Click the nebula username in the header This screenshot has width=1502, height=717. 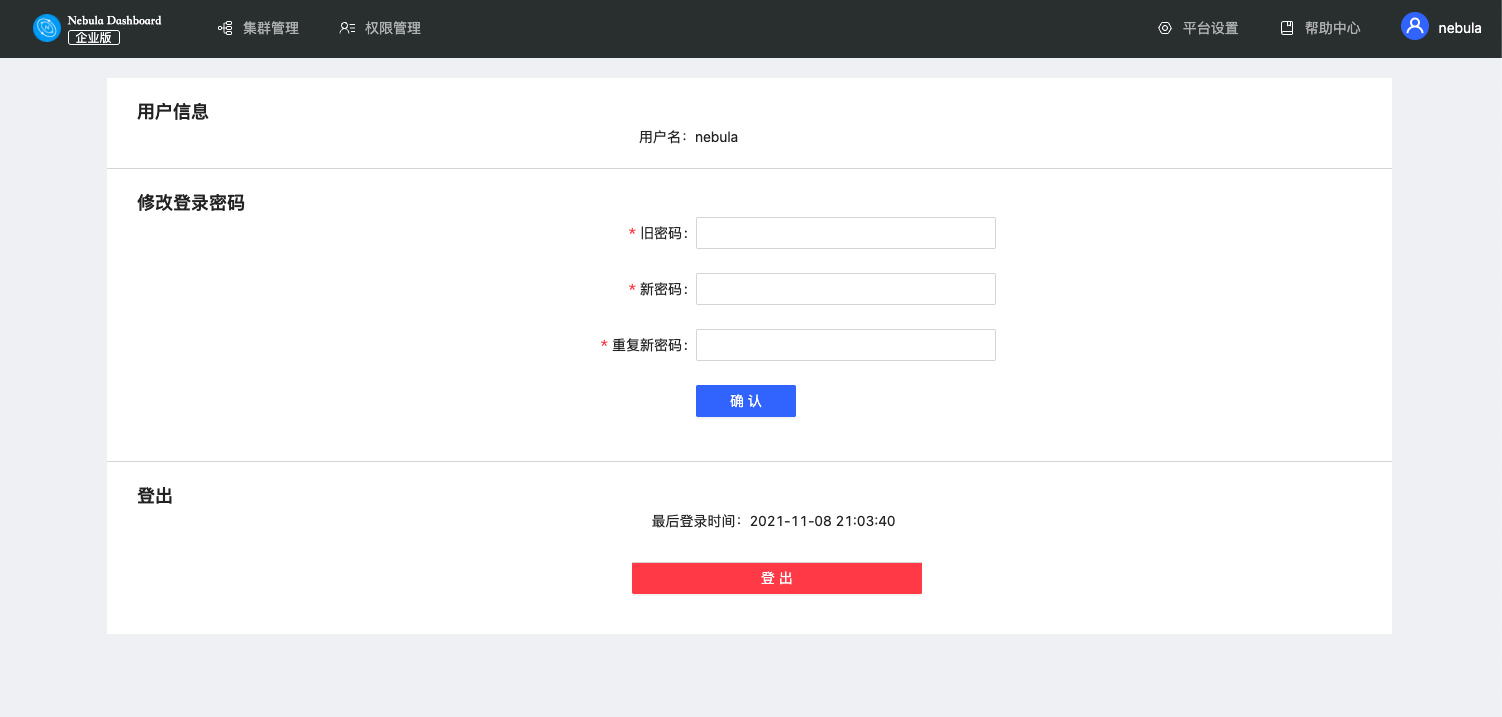[1459, 28]
